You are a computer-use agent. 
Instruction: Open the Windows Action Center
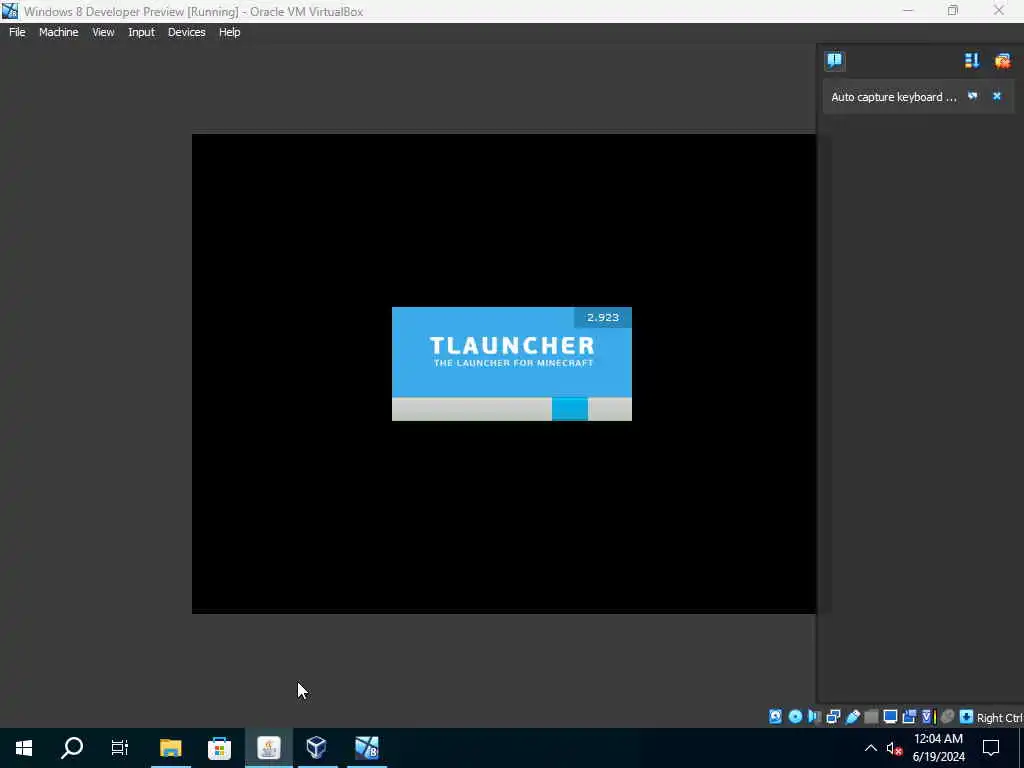[991, 748]
